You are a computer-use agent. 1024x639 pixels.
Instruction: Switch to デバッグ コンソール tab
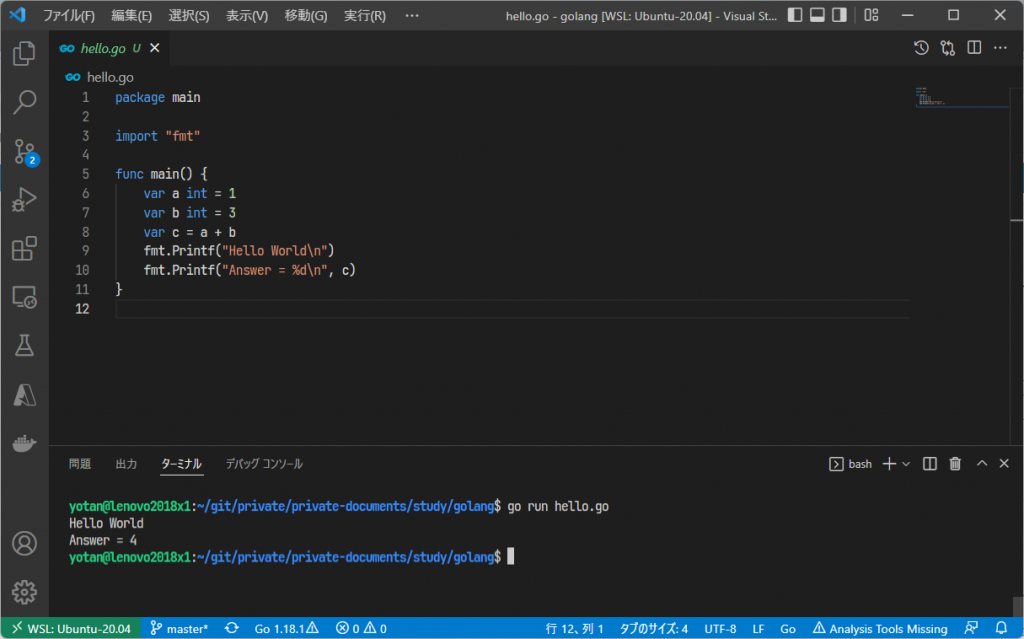[x=264, y=464]
